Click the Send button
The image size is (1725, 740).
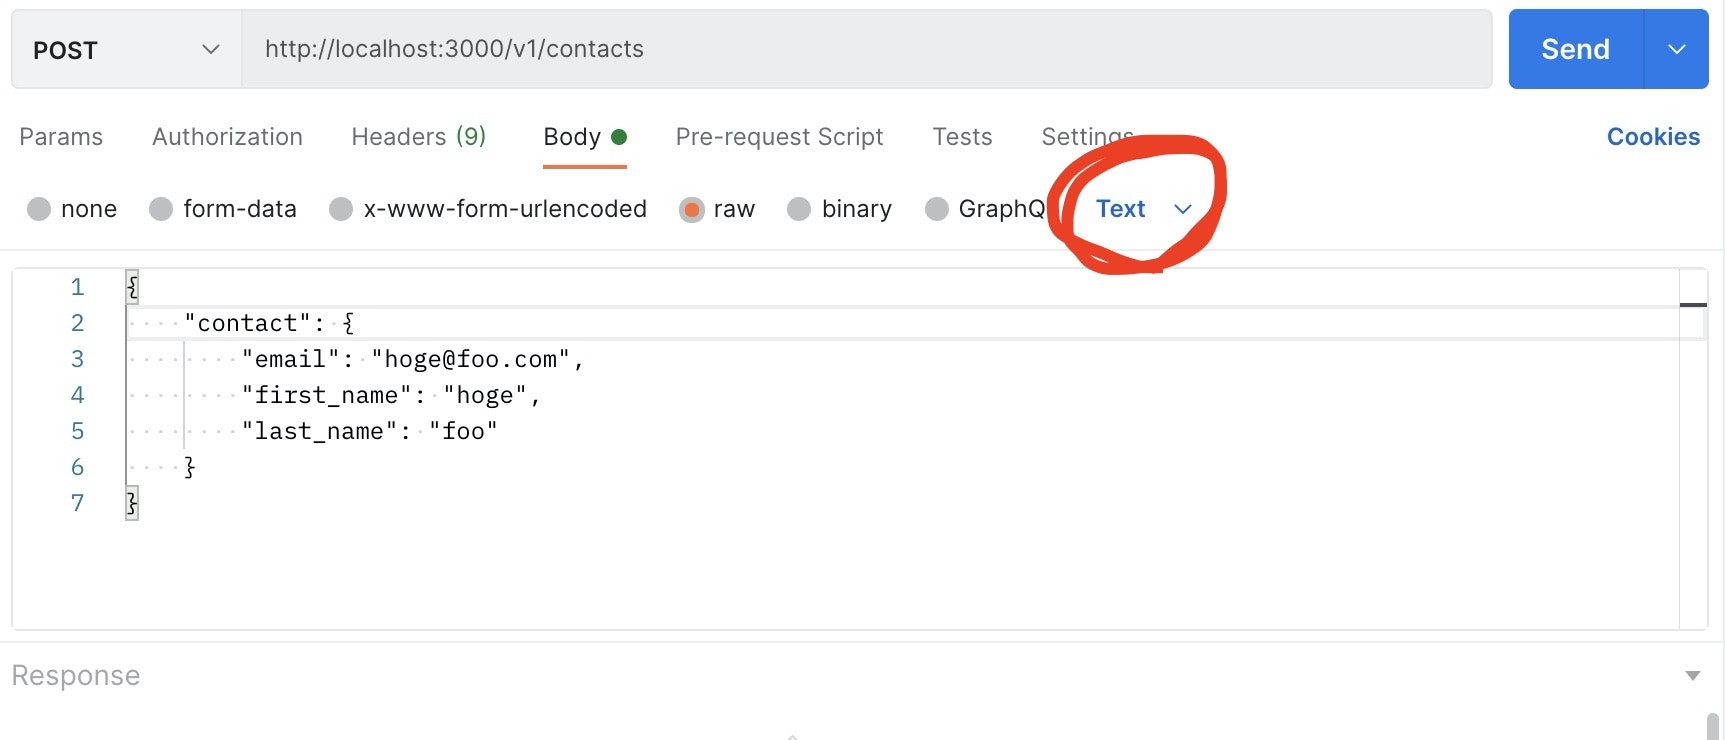pyautogui.click(x=1575, y=49)
